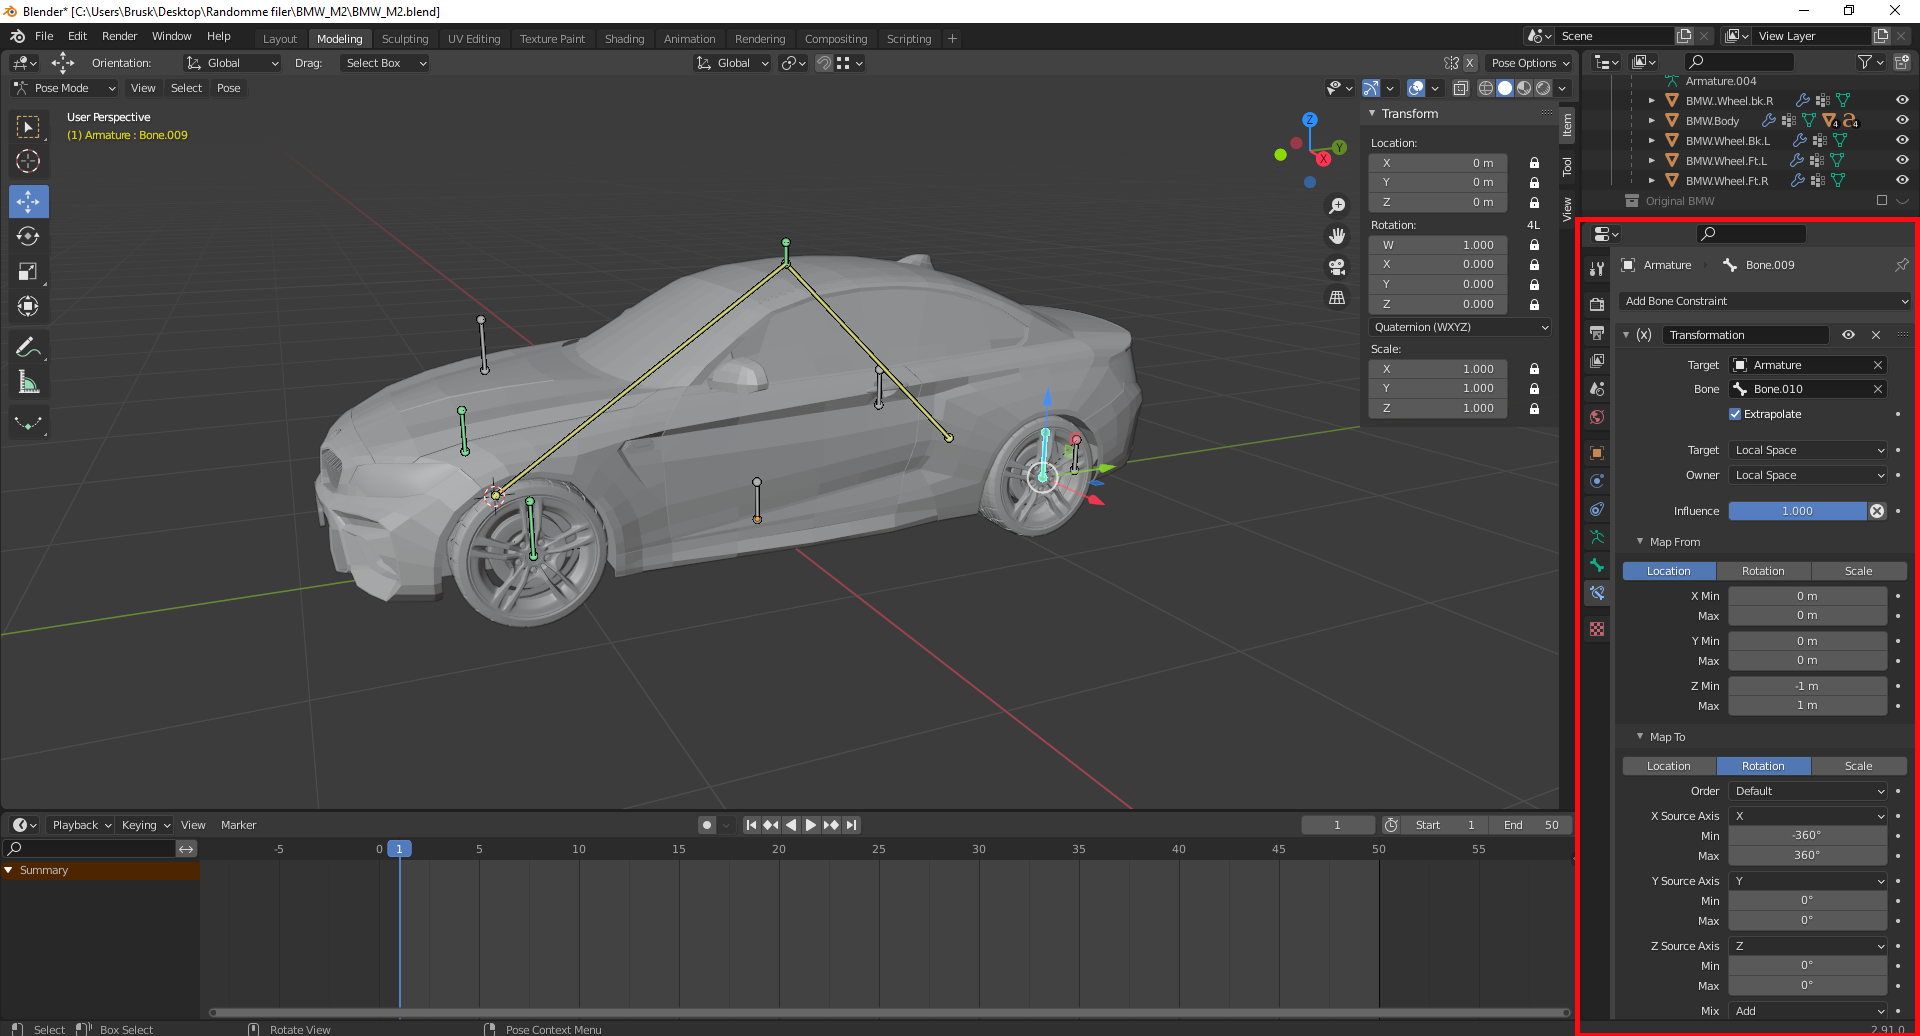Select Scale tab under Map To

pyautogui.click(x=1858, y=766)
